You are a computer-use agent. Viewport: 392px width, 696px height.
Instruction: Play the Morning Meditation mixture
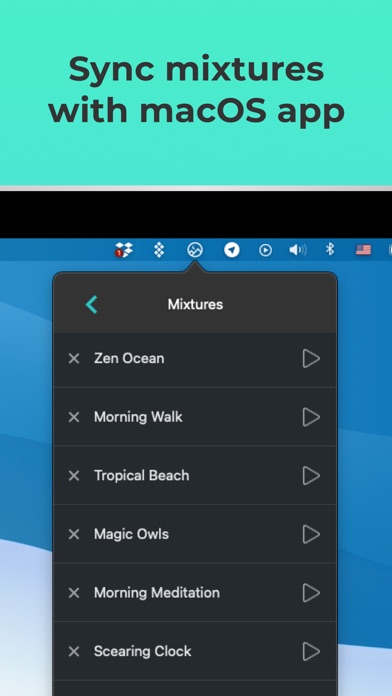tap(311, 593)
